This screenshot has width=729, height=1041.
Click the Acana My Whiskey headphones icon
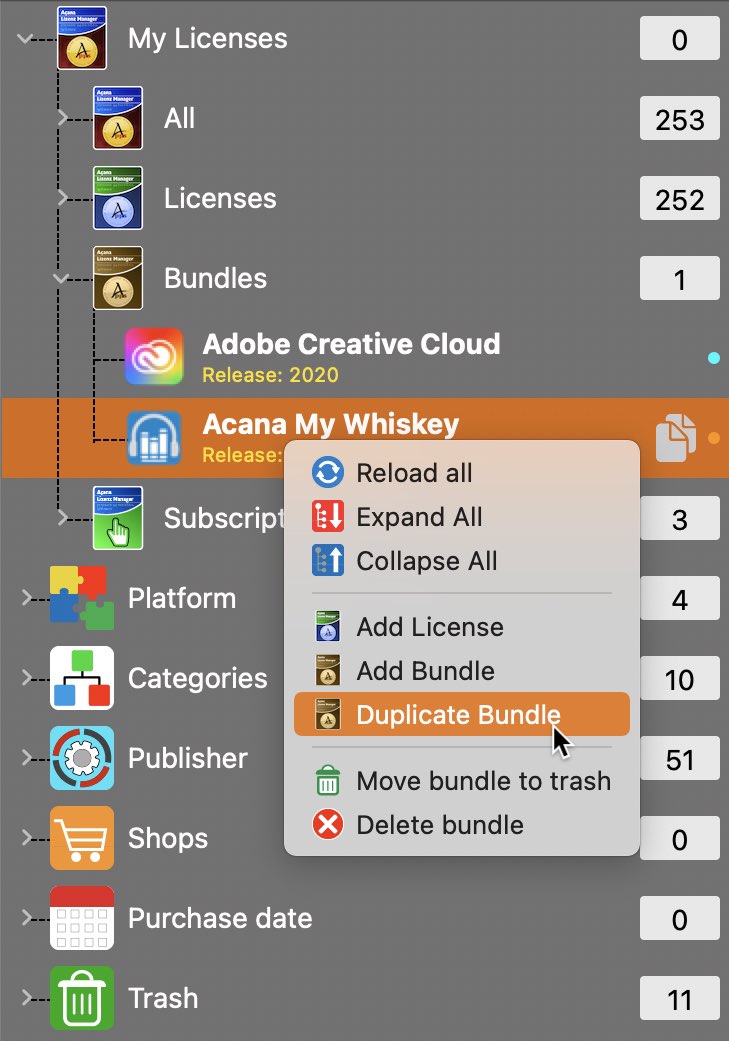tap(154, 437)
